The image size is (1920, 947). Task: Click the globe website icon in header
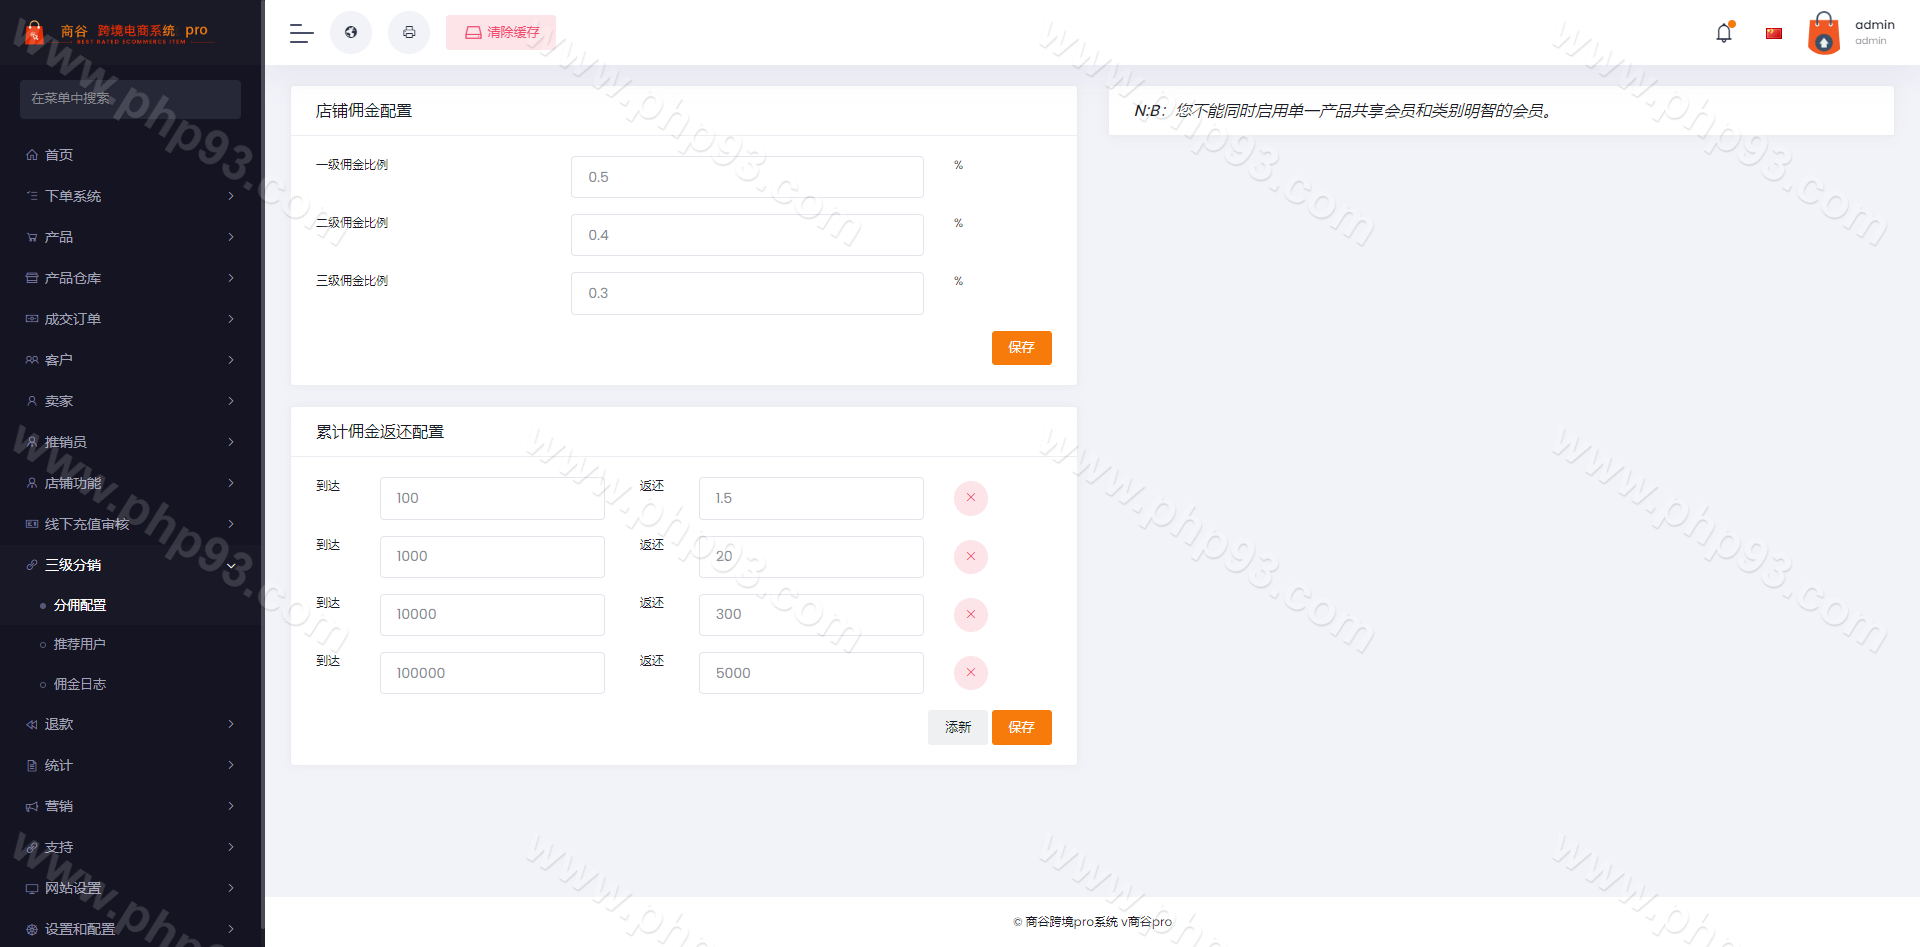click(351, 33)
